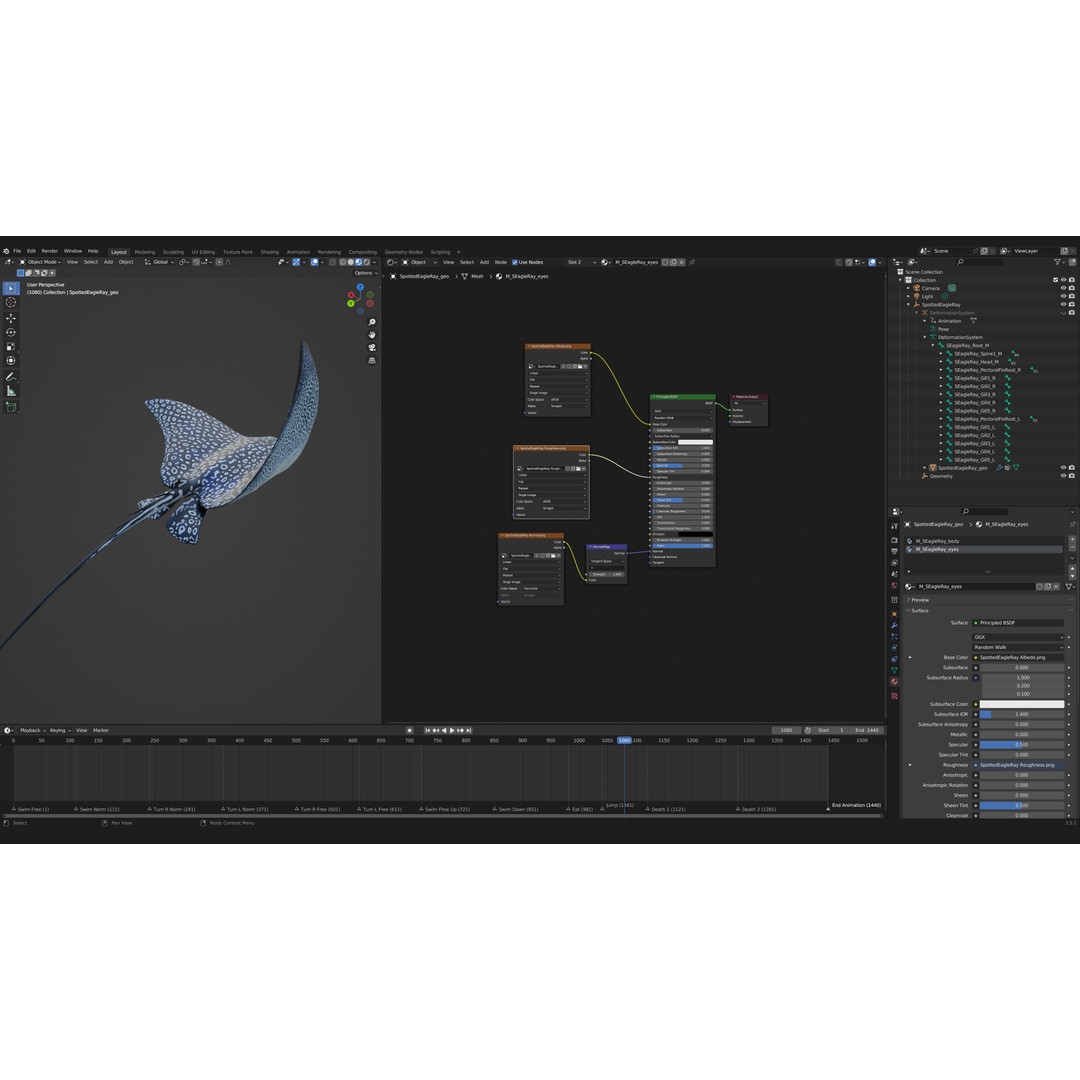The image size is (1080, 1080).
Task: Activate the Transform tool in viewport toolbar
Action: coord(11,360)
